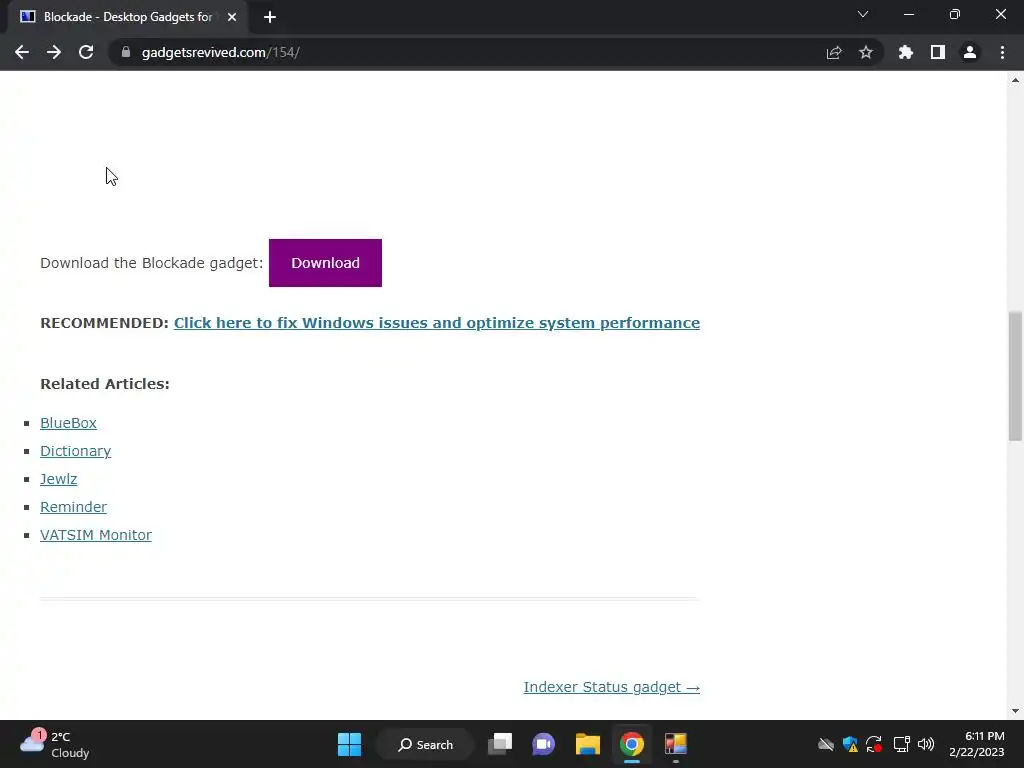Screen dimensions: 1024x768
Task: Click the scrollbar up arrow
Action: tap(1015, 80)
